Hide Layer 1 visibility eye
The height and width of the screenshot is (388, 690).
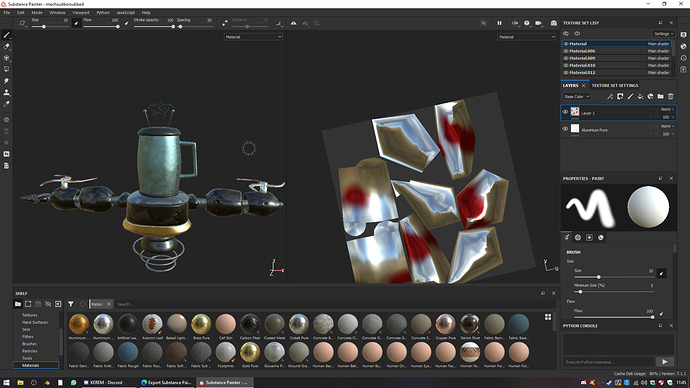click(x=565, y=112)
